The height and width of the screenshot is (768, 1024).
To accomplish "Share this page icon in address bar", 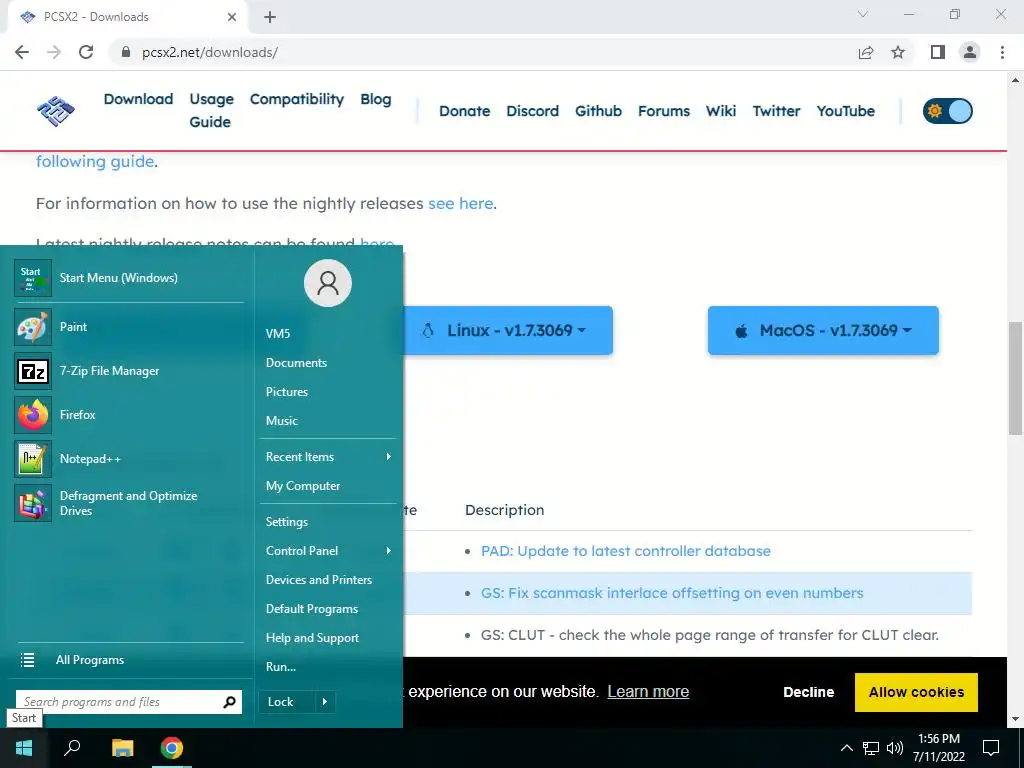I will (x=866, y=52).
